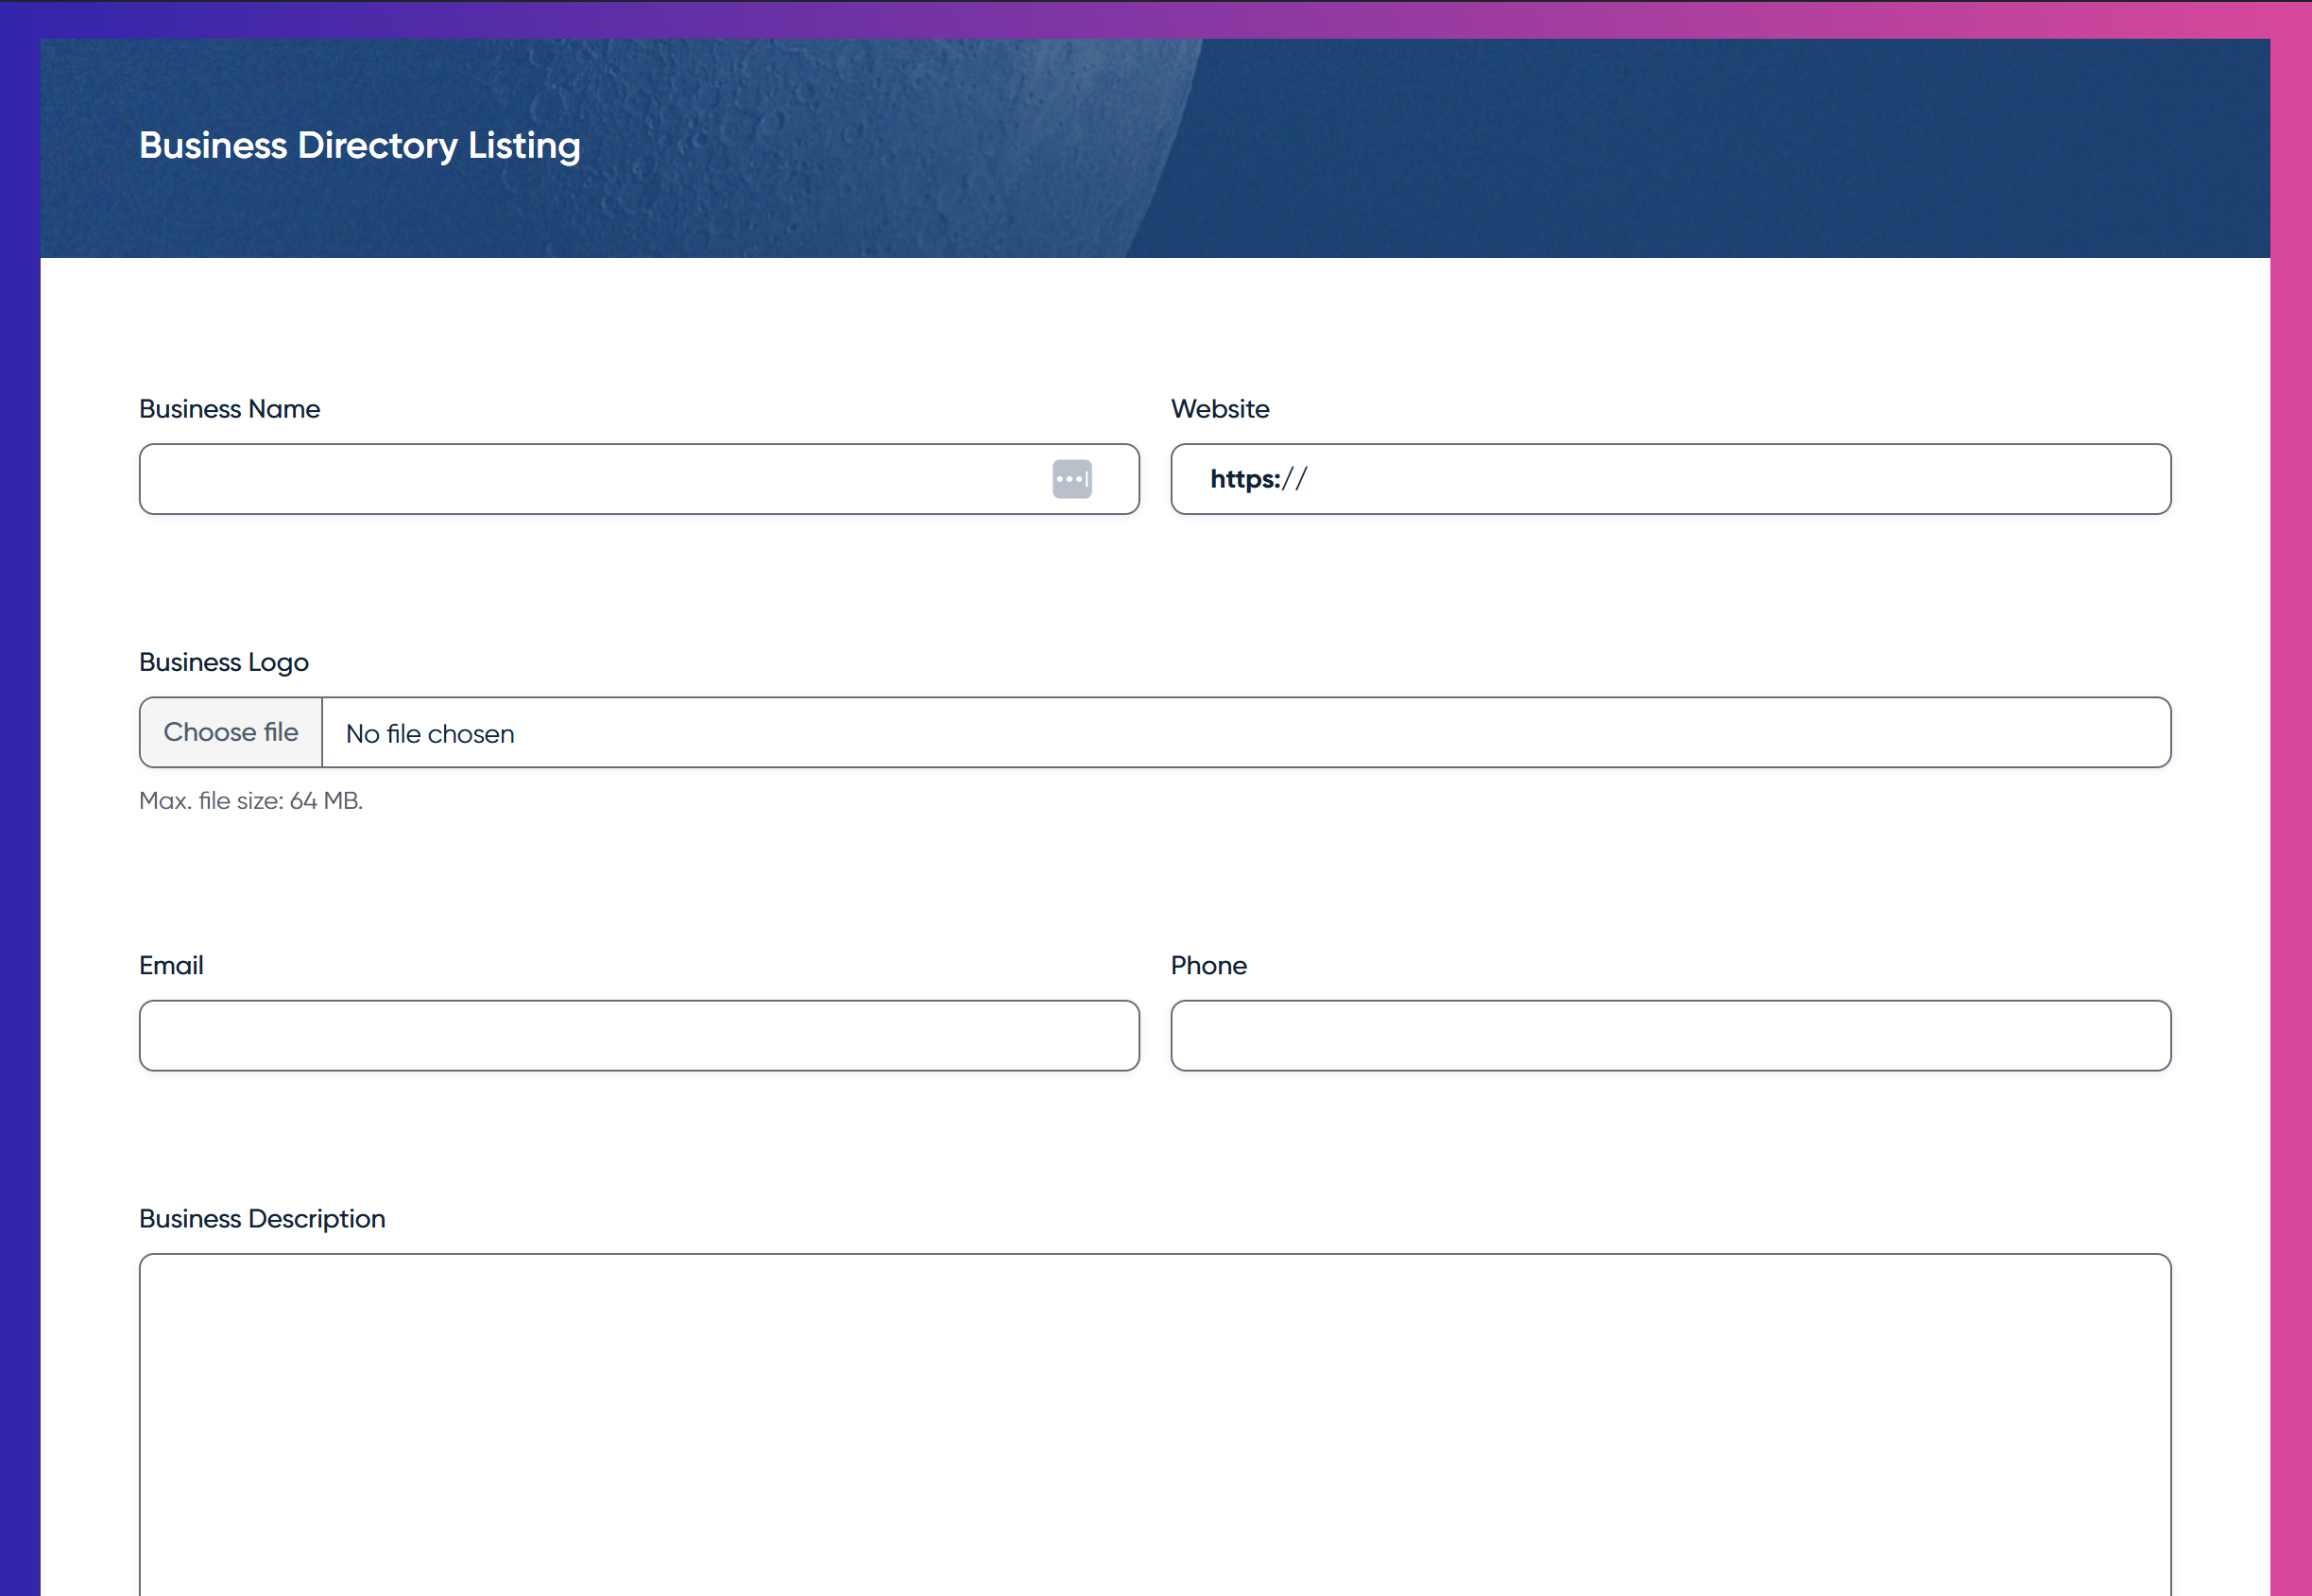Image resolution: width=2312 pixels, height=1596 pixels.
Task: Click the pink gradient border on the right
Action: coord(2291,800)
